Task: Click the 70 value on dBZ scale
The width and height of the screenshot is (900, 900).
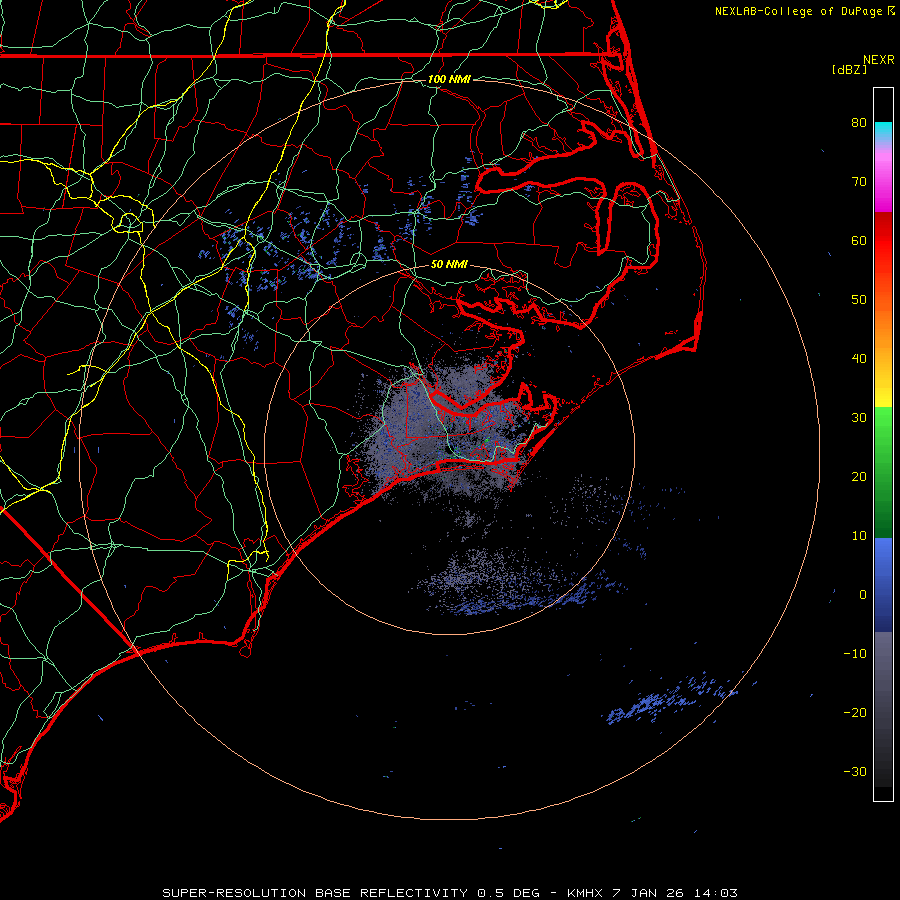Action: pyautogui.click(x=859, y=181)
